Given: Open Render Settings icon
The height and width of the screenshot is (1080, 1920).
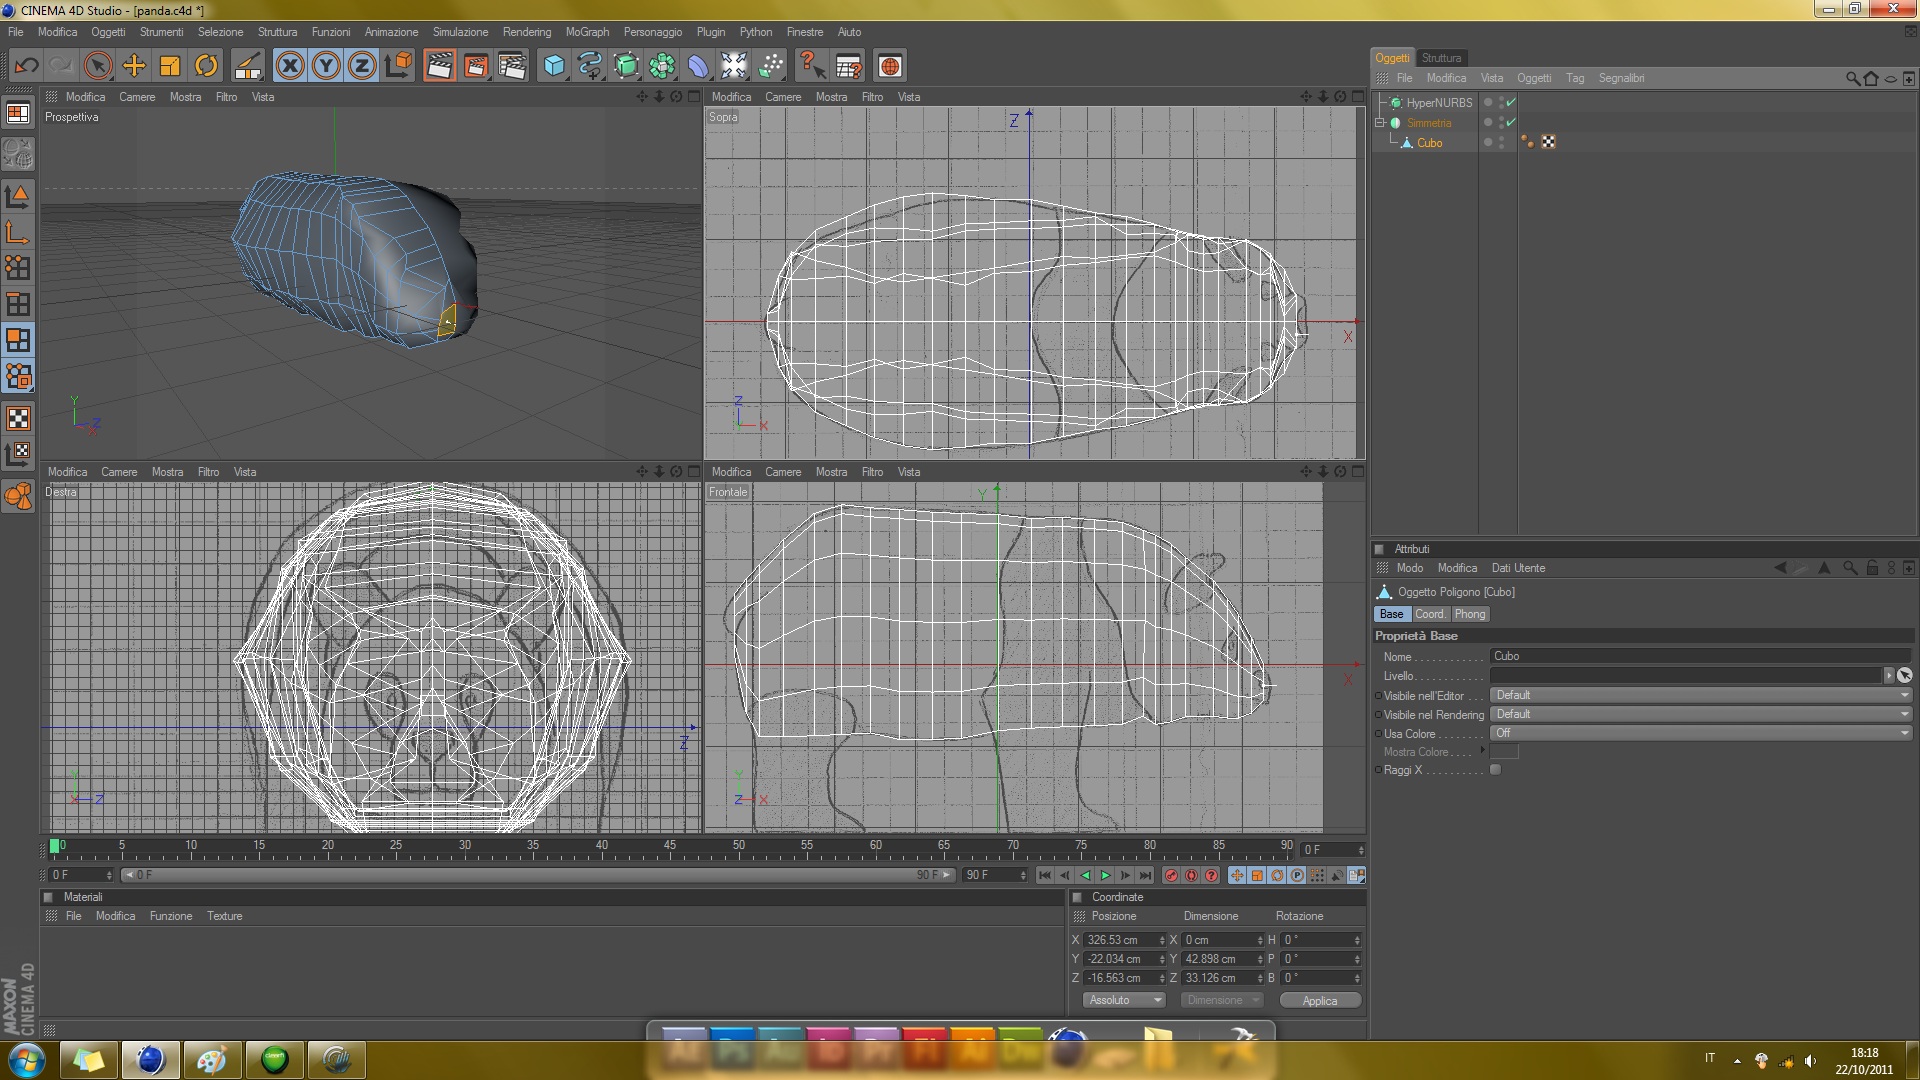Looking at the screenshot, I should click(x=512, y=66).
